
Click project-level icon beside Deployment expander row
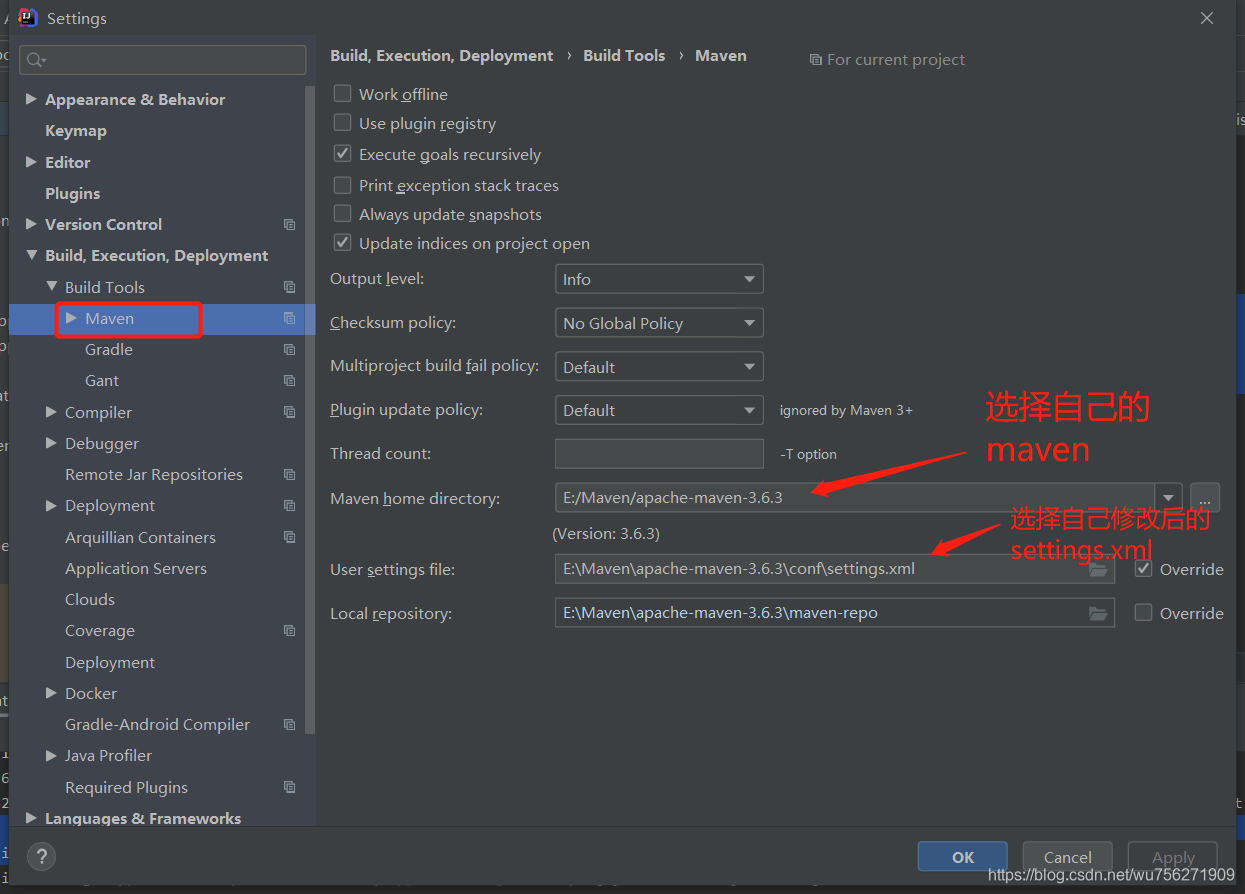(x=289, y=506)
